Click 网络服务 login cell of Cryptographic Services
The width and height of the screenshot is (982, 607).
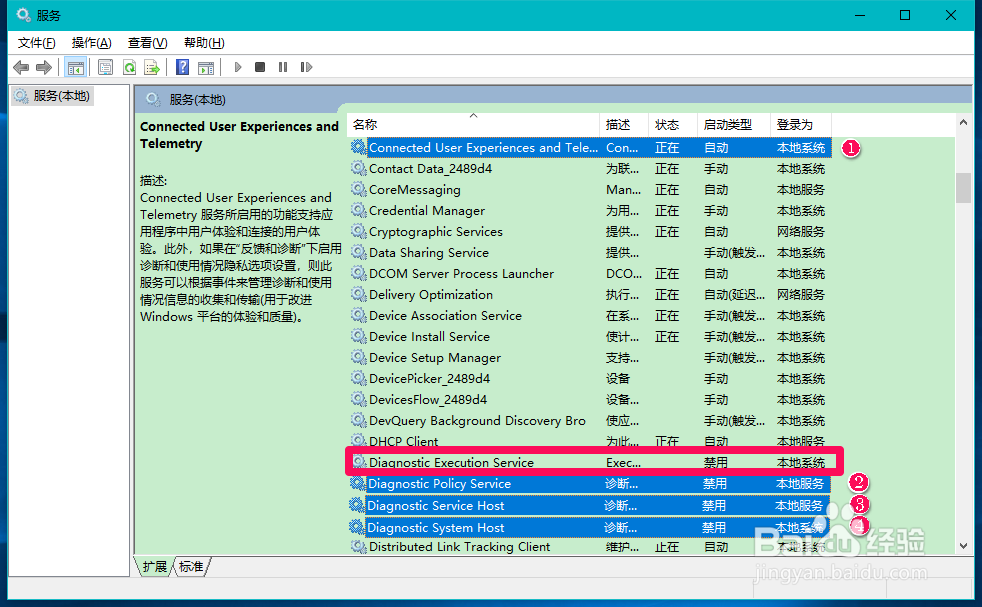[801, 231]
